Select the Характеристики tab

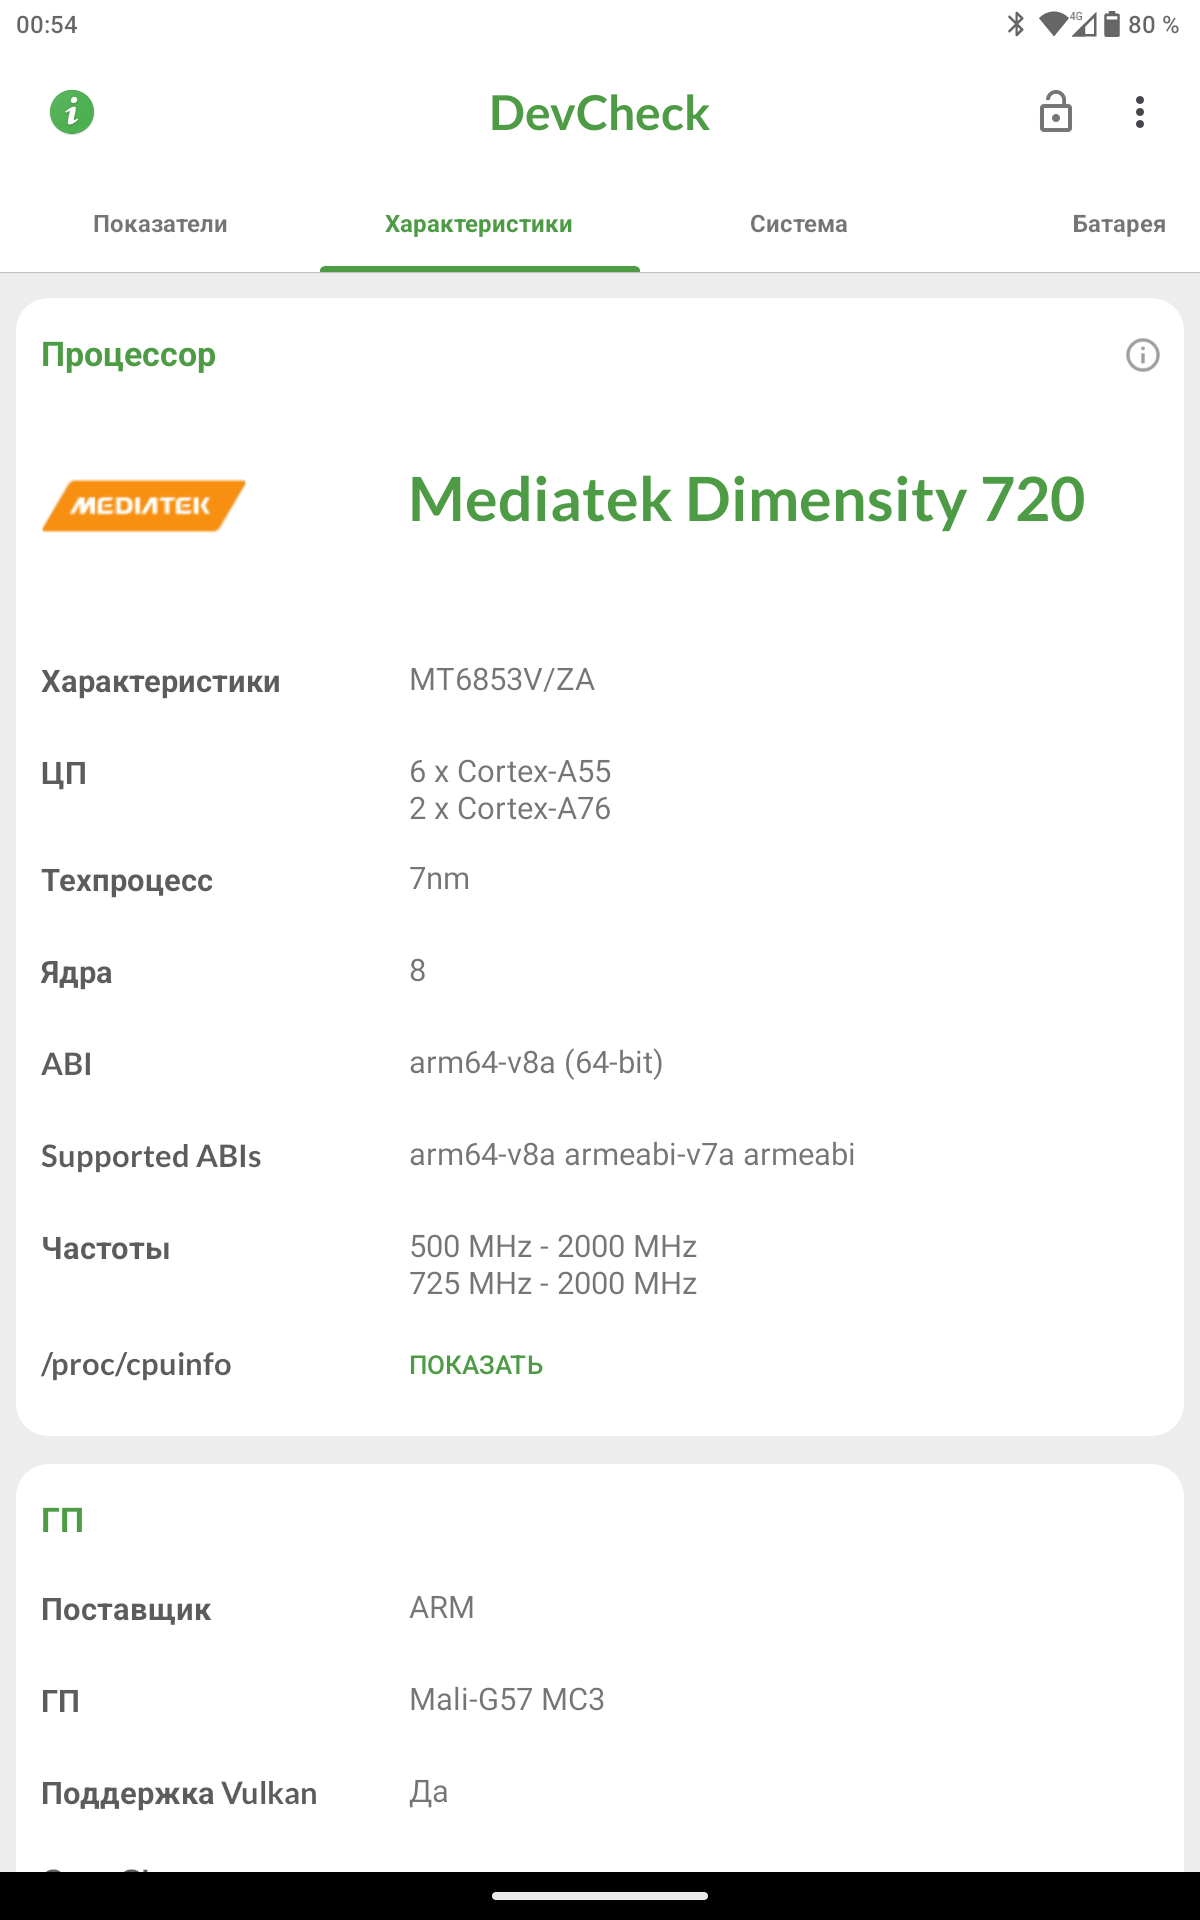pyautogui.click(x=479, y=224)
